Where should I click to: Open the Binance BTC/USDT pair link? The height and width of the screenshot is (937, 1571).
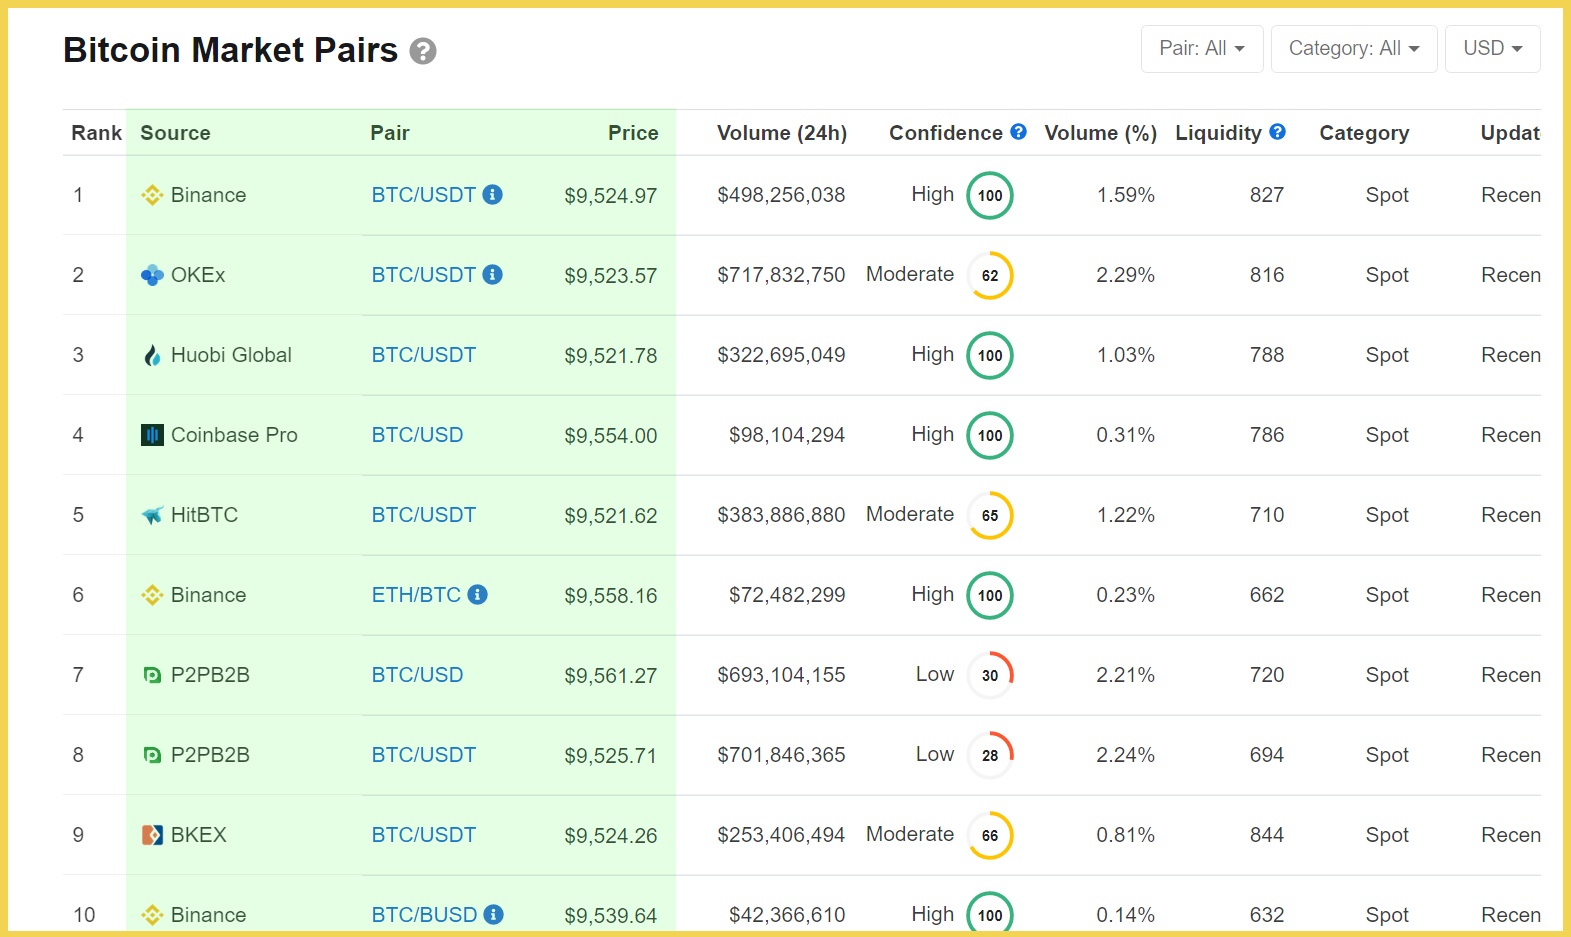[x=424, y=195]
